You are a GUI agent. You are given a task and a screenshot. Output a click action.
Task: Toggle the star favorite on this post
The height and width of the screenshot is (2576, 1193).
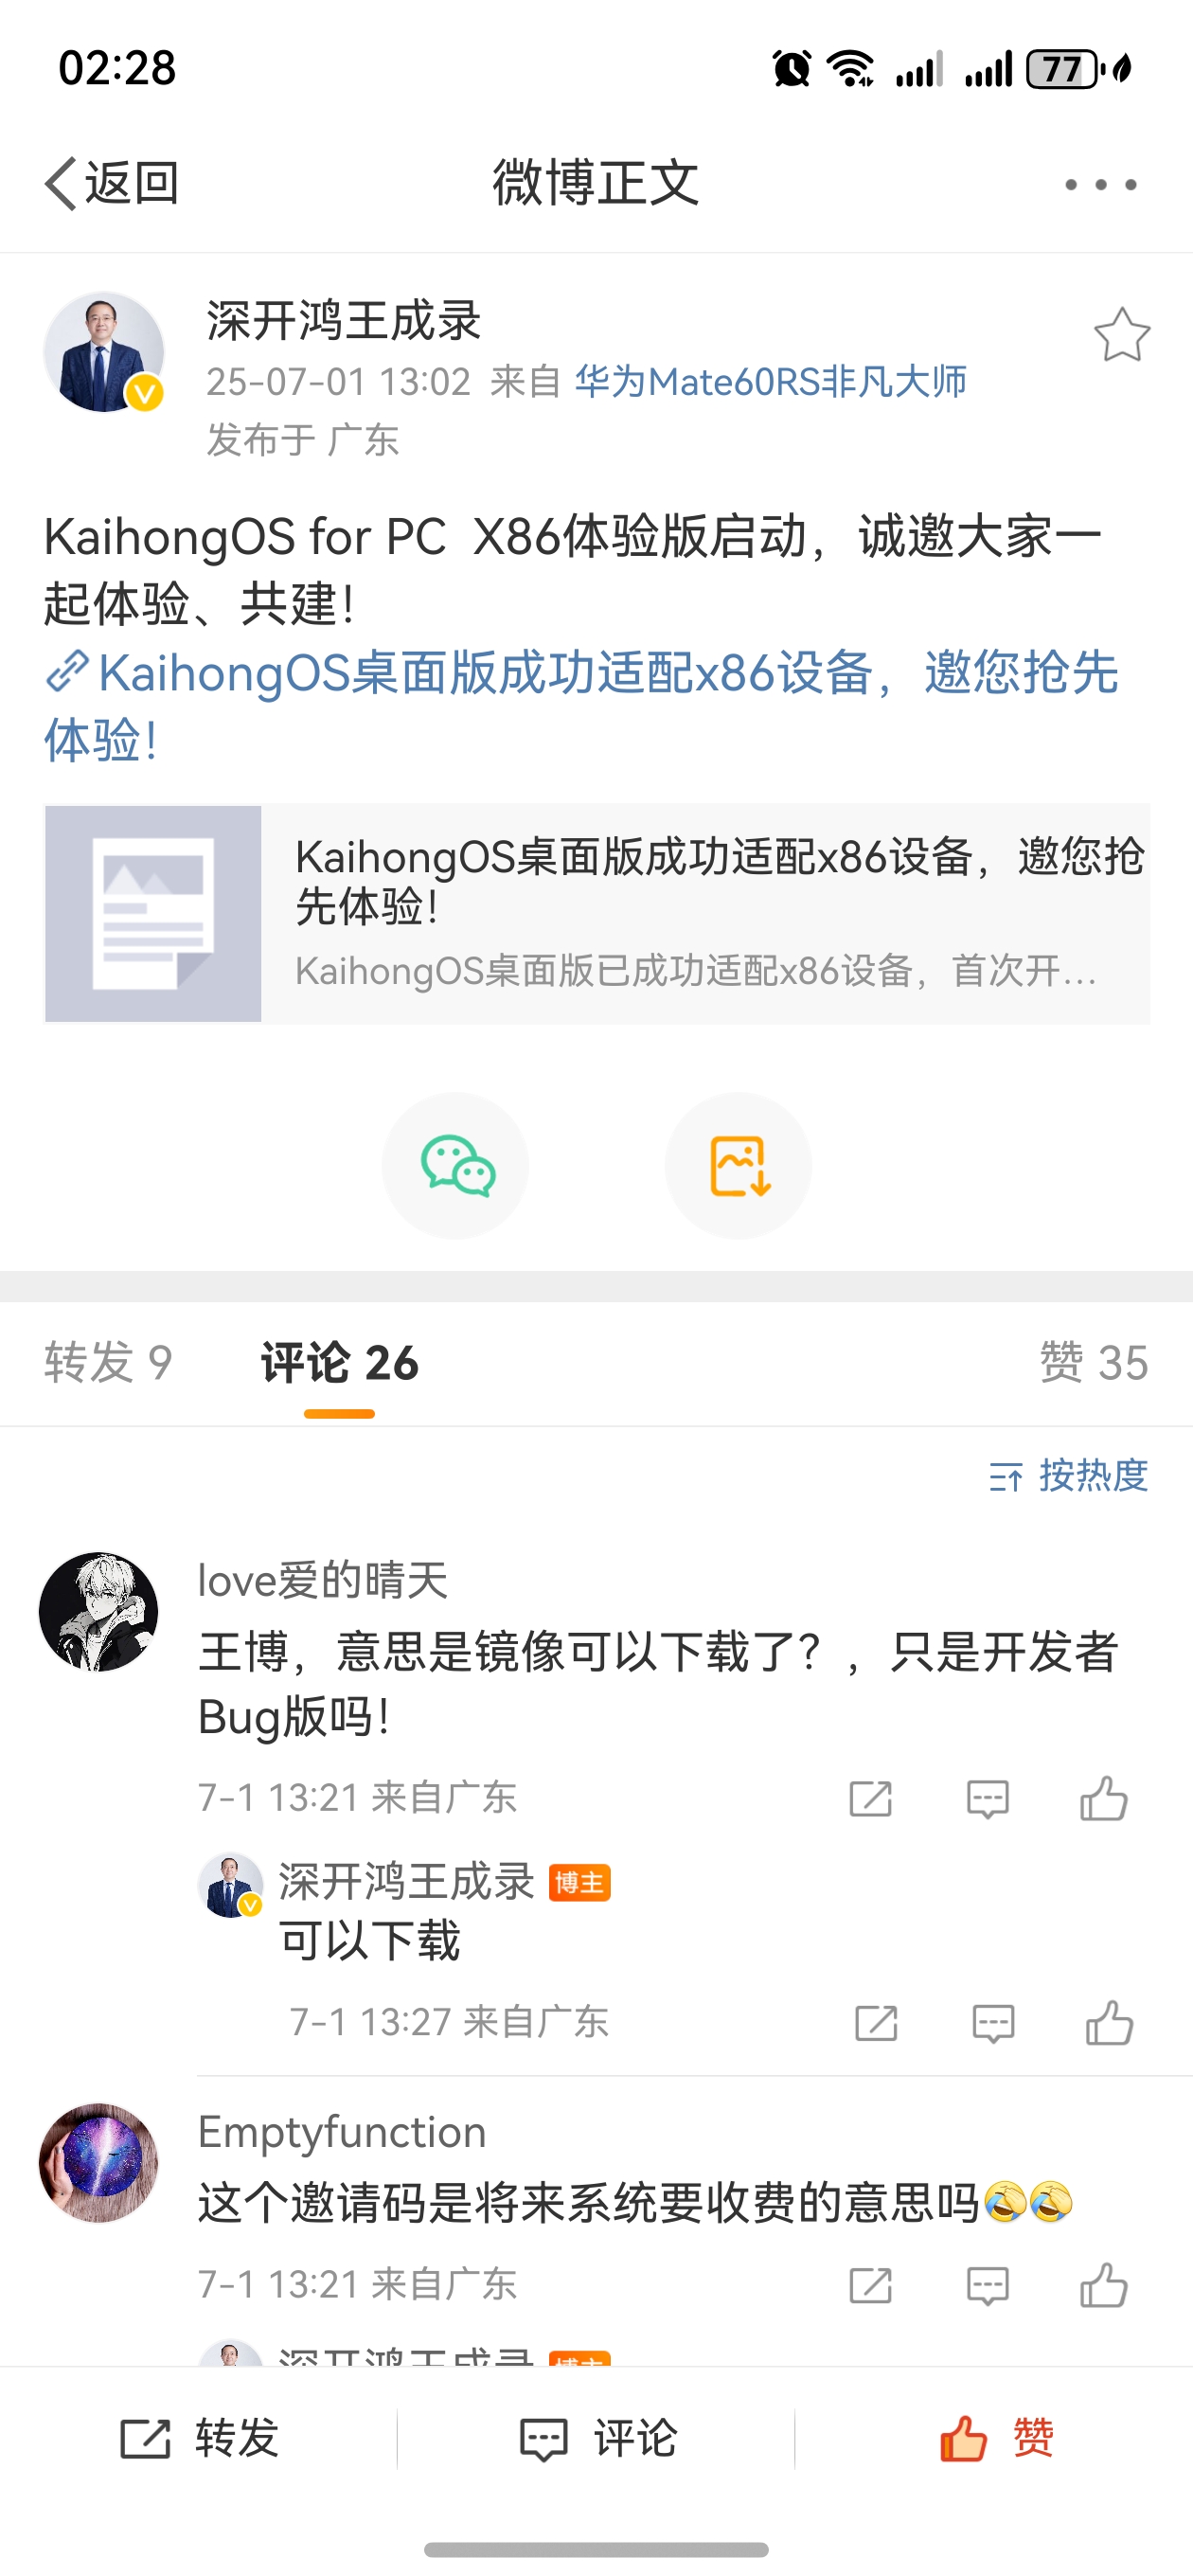[1124, 336]
